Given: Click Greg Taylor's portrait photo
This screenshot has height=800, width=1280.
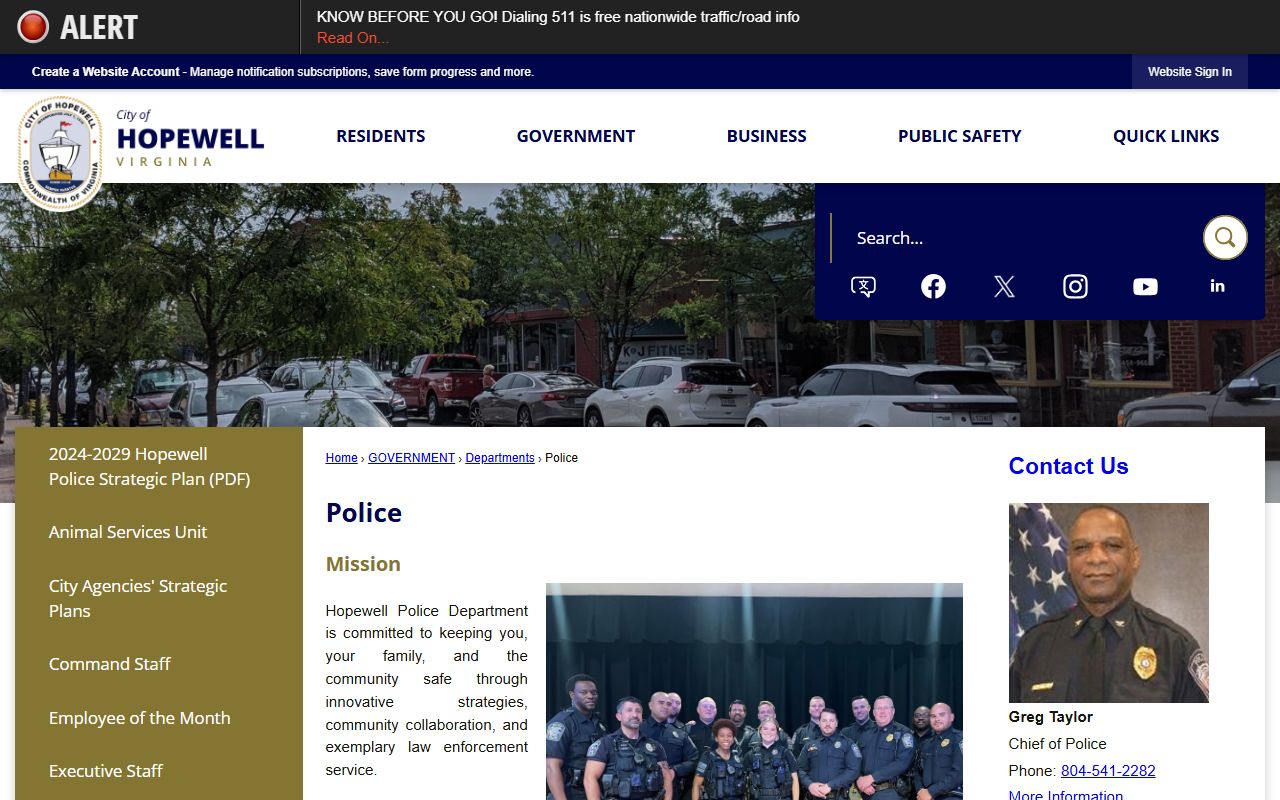Looking at the screenshot, I should tap(1109, 603).
